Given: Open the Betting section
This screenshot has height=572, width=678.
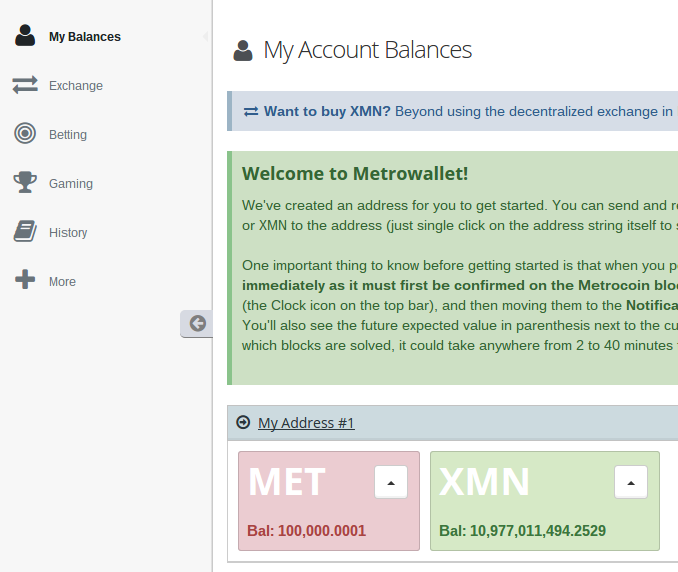Looking at the screenshot, I should pyautogui.click(x=68, y=134).
